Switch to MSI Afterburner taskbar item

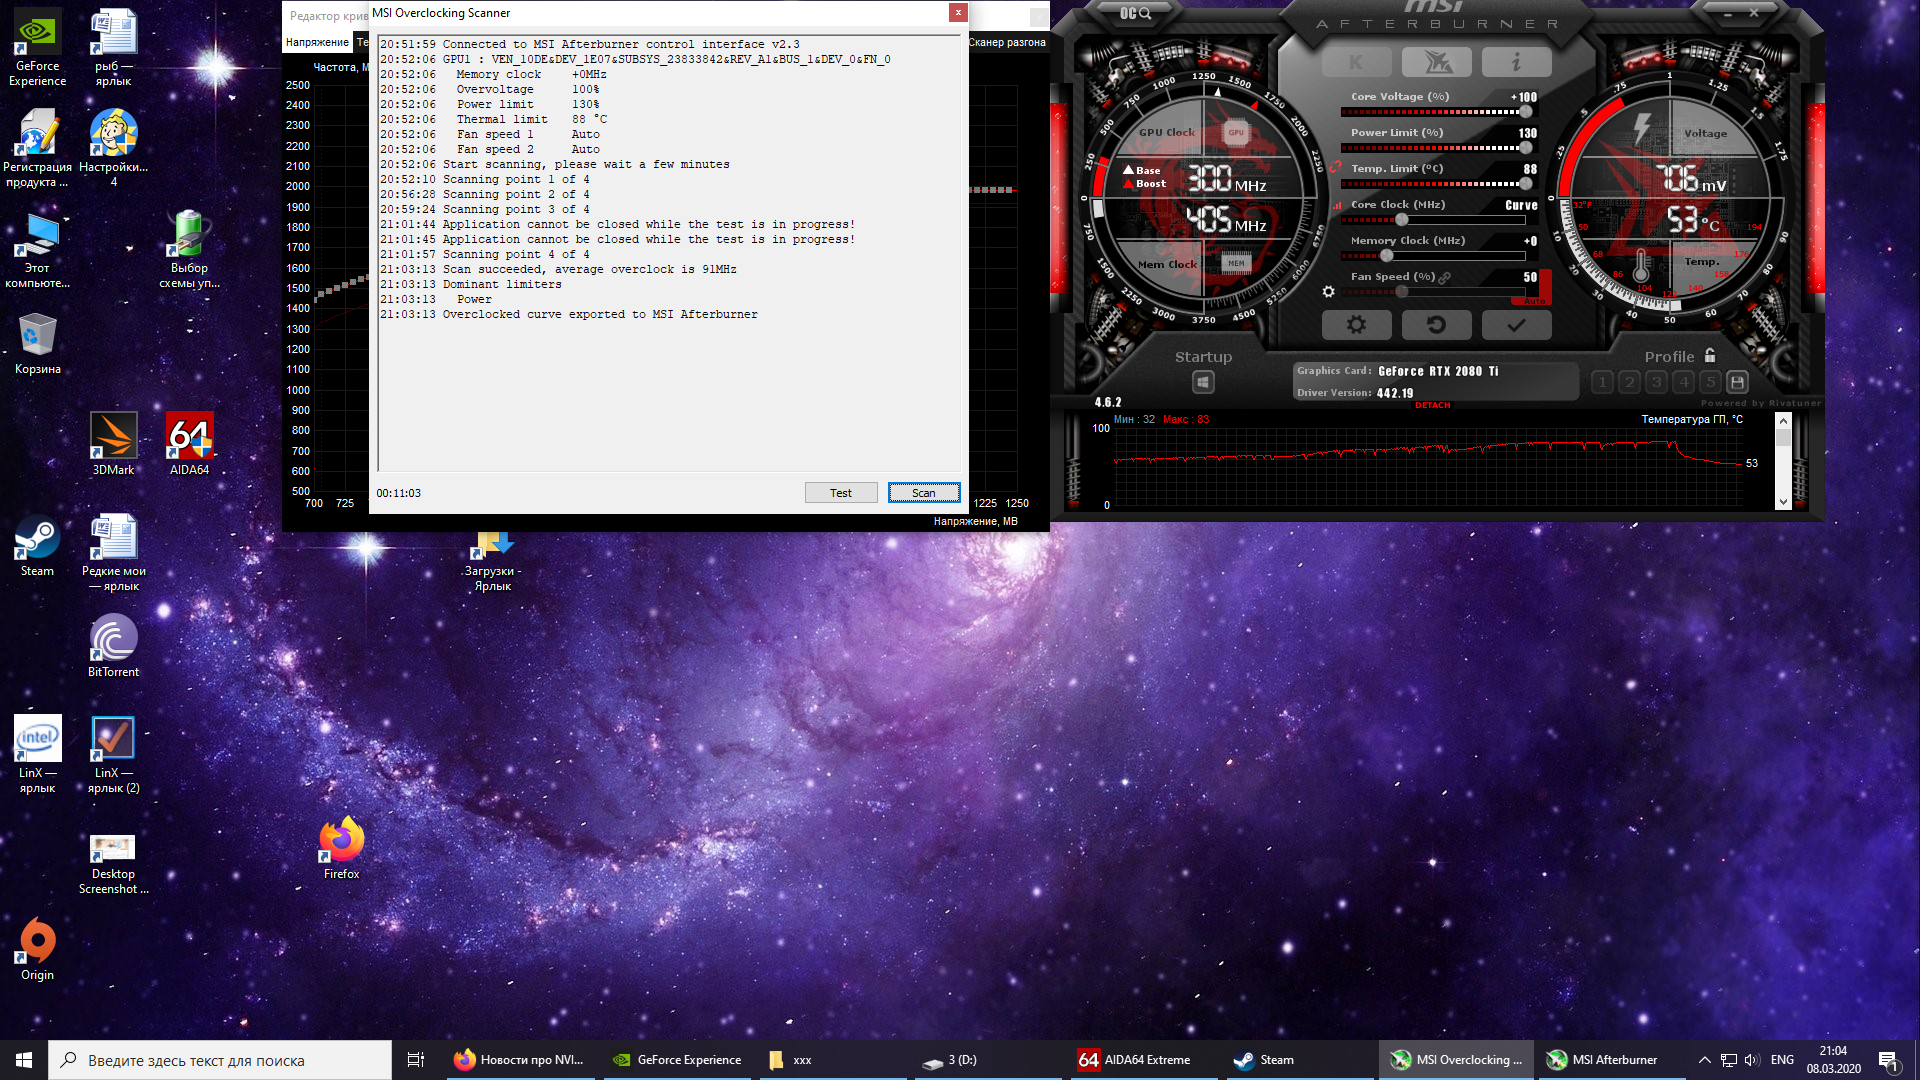click(1603, 1060)
